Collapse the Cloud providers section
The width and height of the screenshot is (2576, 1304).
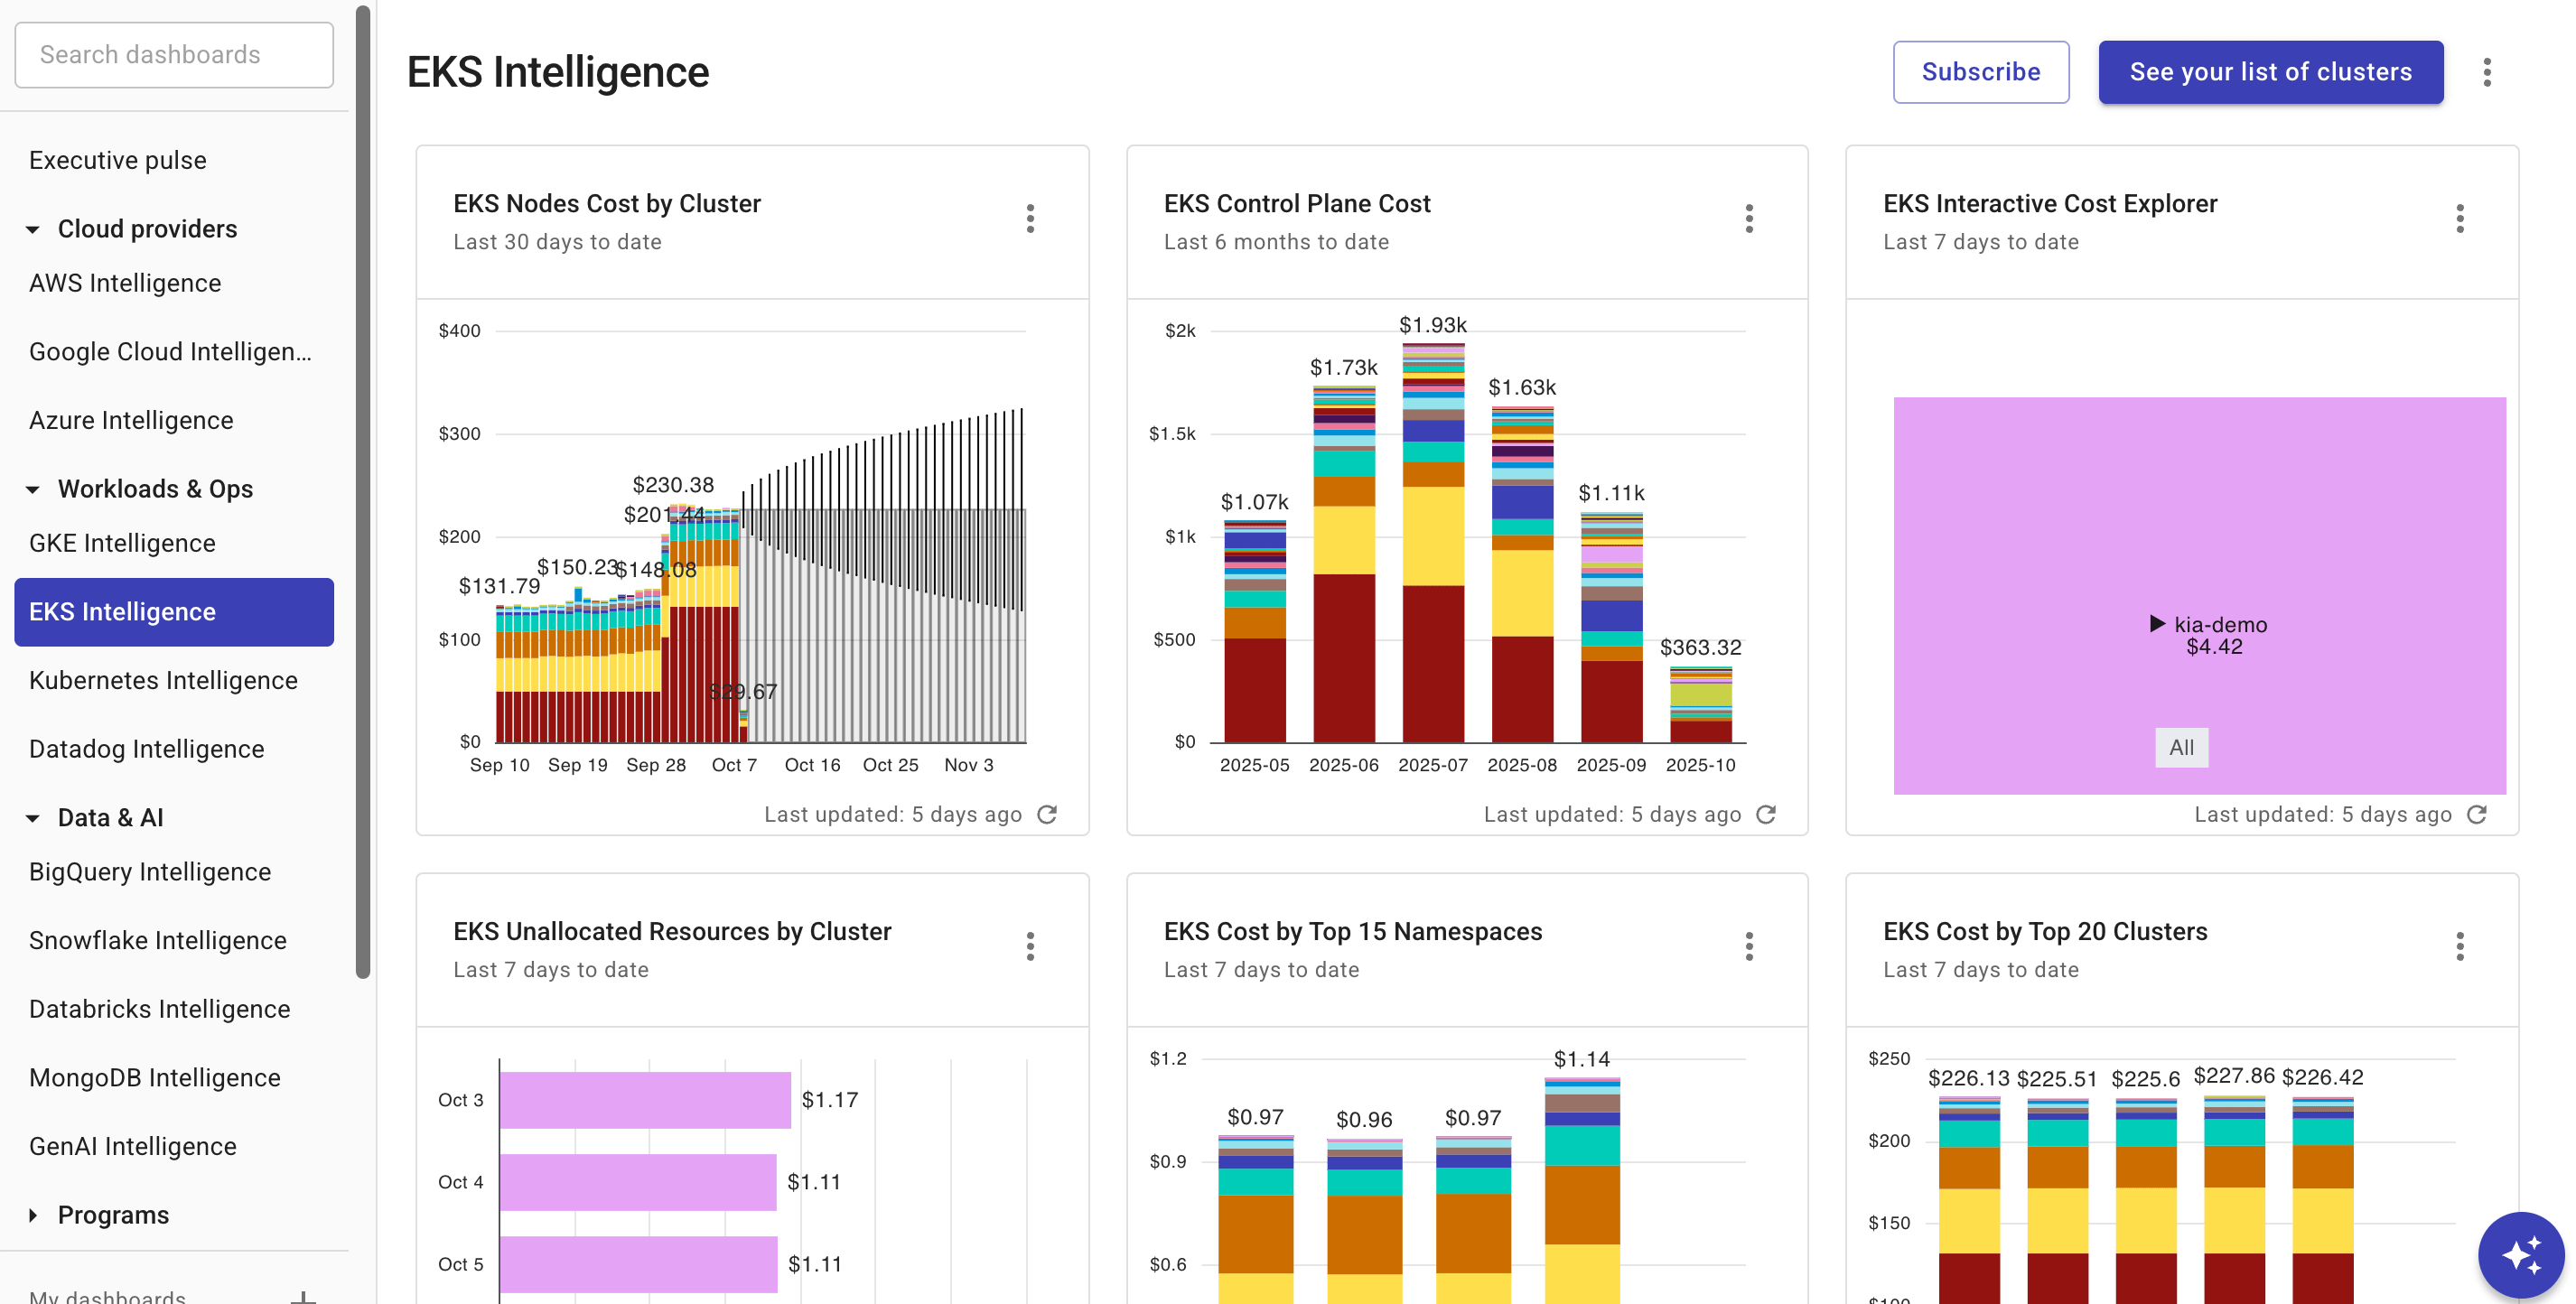(x=33, y=228)
